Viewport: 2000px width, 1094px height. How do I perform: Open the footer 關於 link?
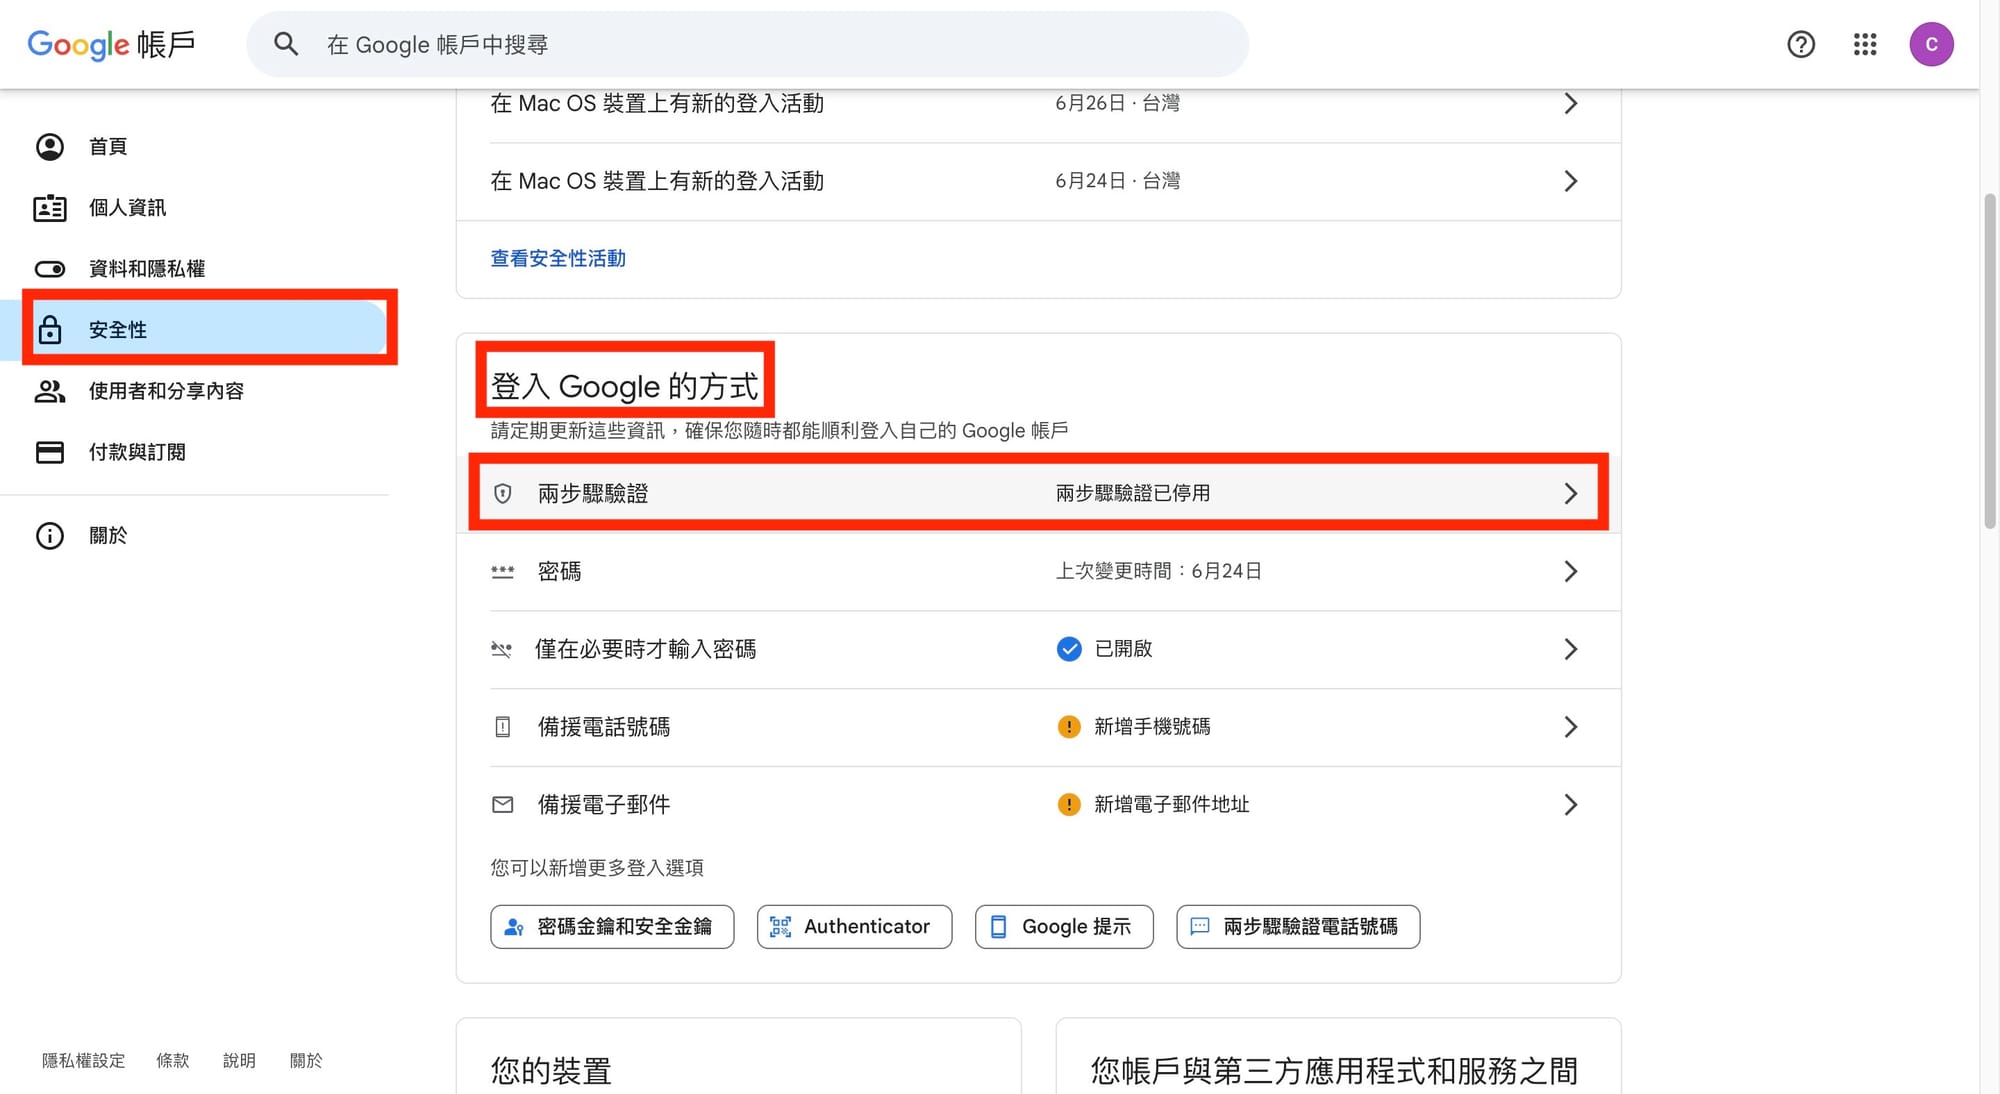[306, 1061]
